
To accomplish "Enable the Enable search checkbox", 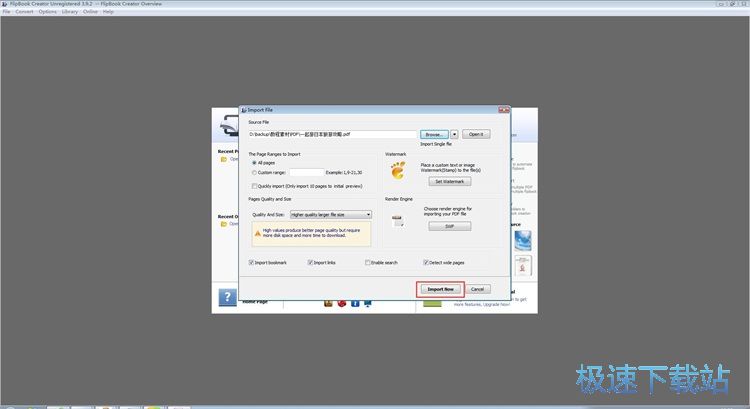I will coord(367,263).
